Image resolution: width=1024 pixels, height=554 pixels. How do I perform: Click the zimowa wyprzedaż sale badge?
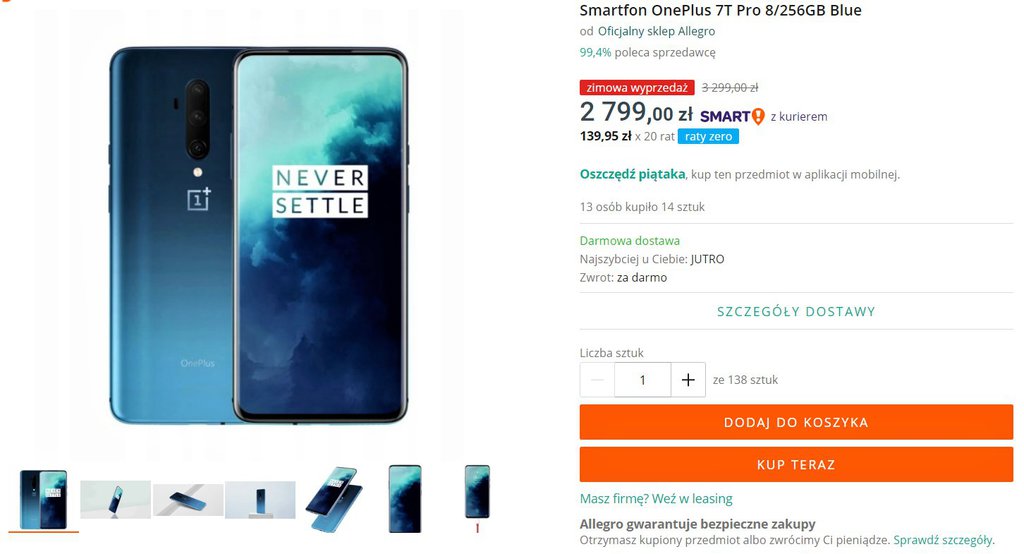(x=637, y=88)
